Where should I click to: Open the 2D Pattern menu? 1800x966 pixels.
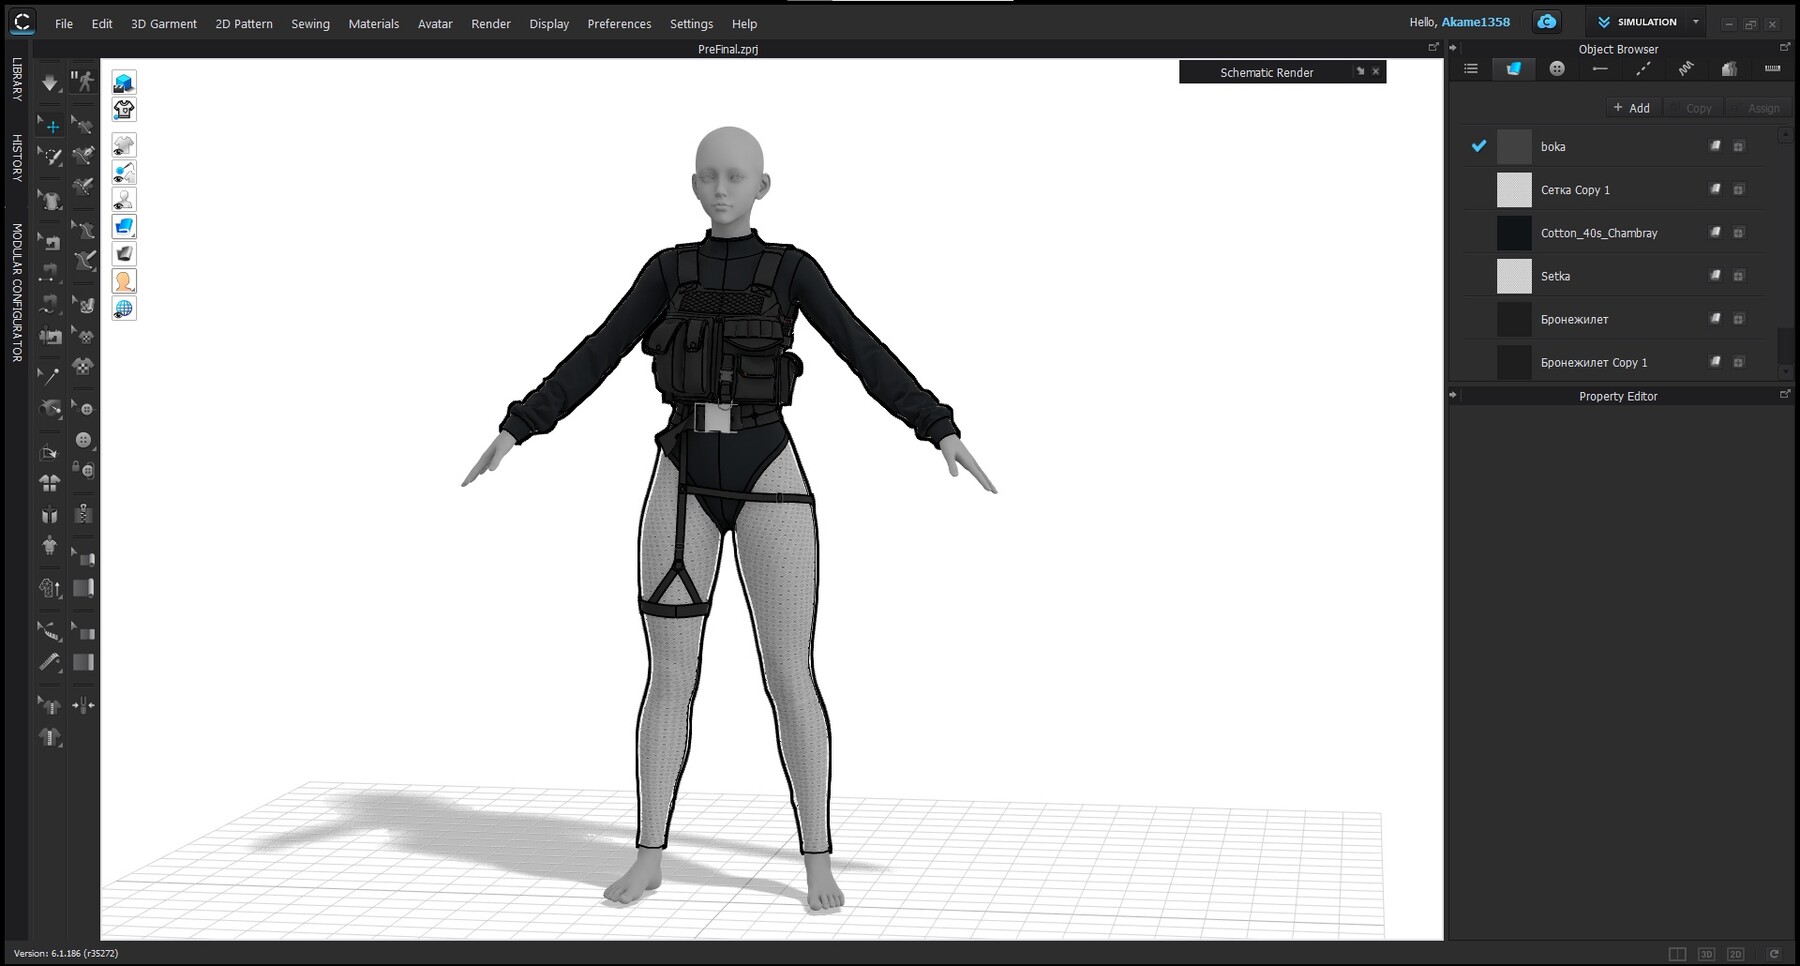click(x=244, y=24)
